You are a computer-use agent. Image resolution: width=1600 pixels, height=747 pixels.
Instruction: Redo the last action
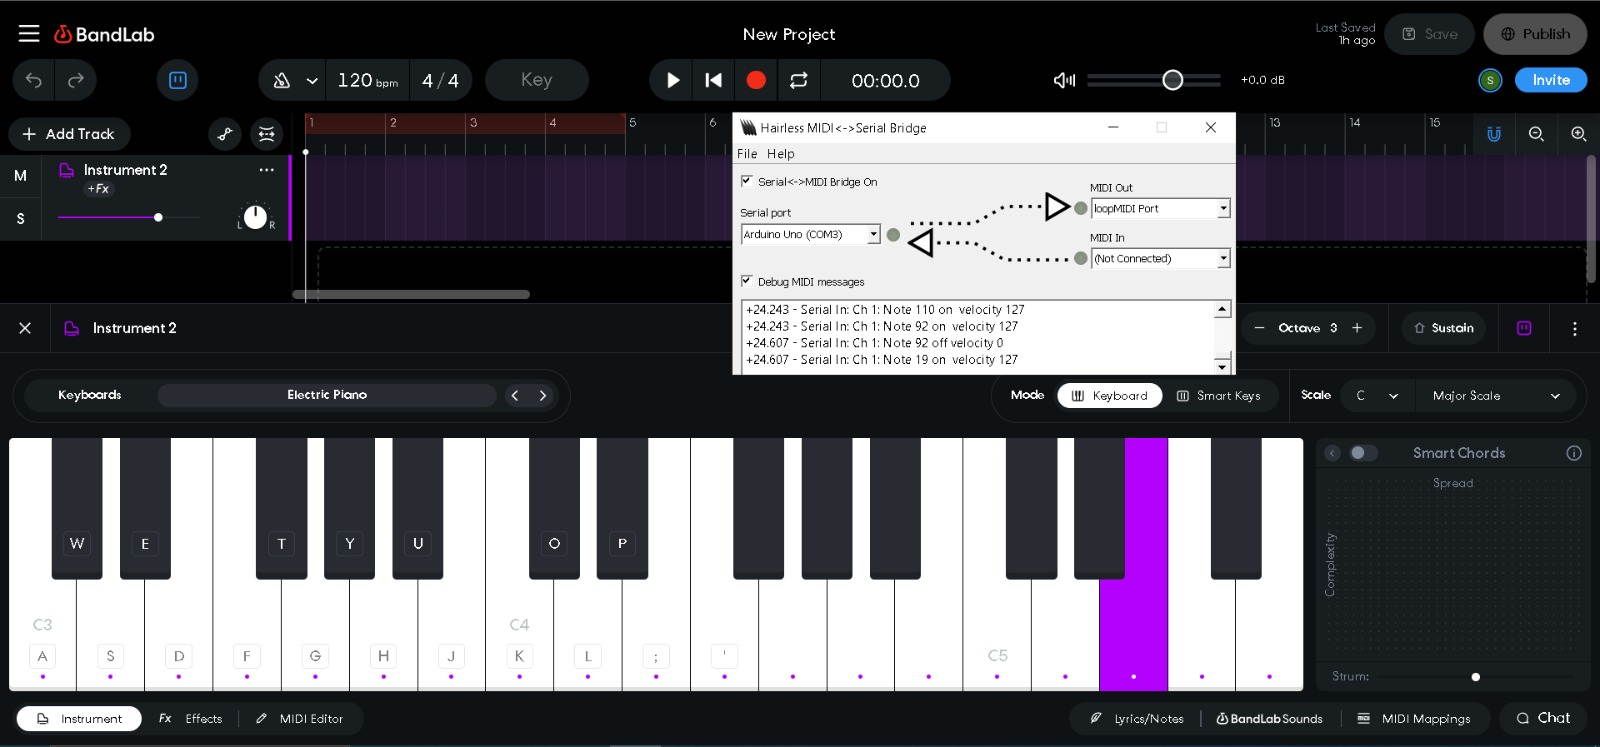pyautogui.click(x=76, y=80)
